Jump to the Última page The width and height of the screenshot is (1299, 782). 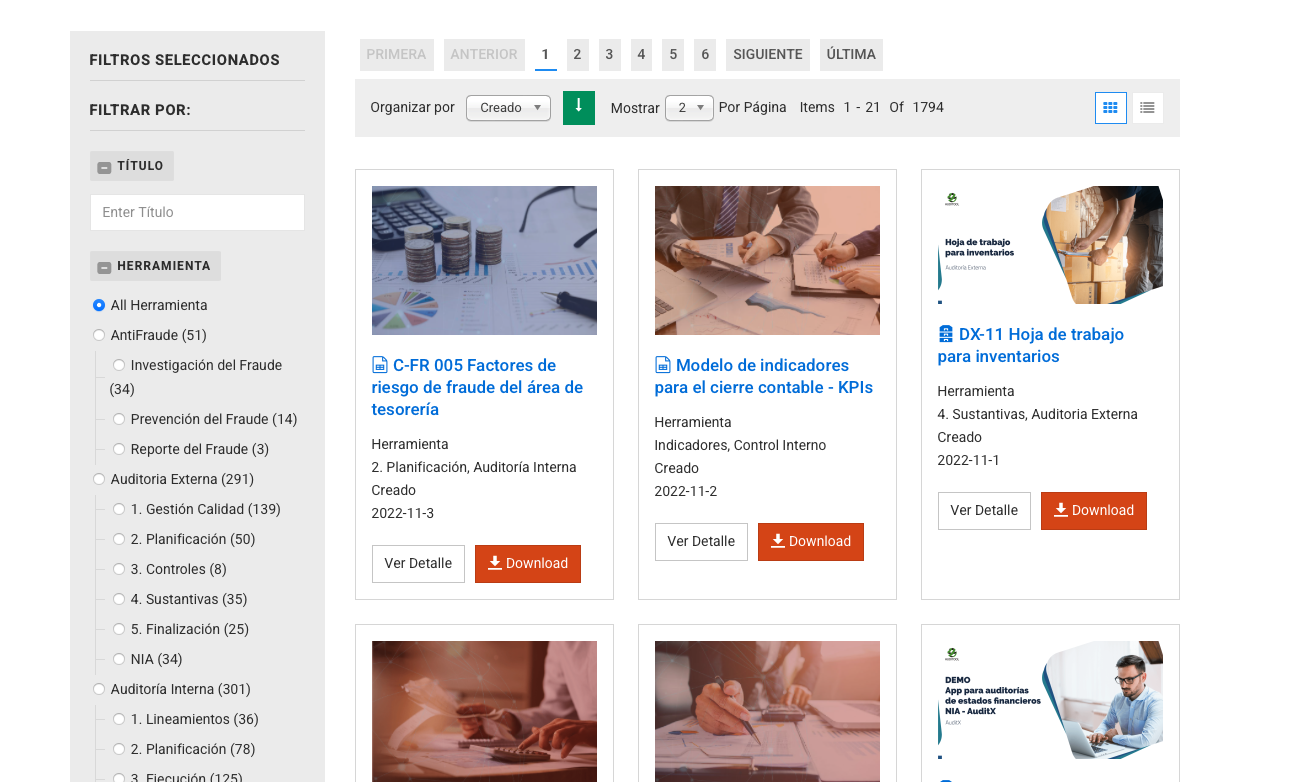851,55
